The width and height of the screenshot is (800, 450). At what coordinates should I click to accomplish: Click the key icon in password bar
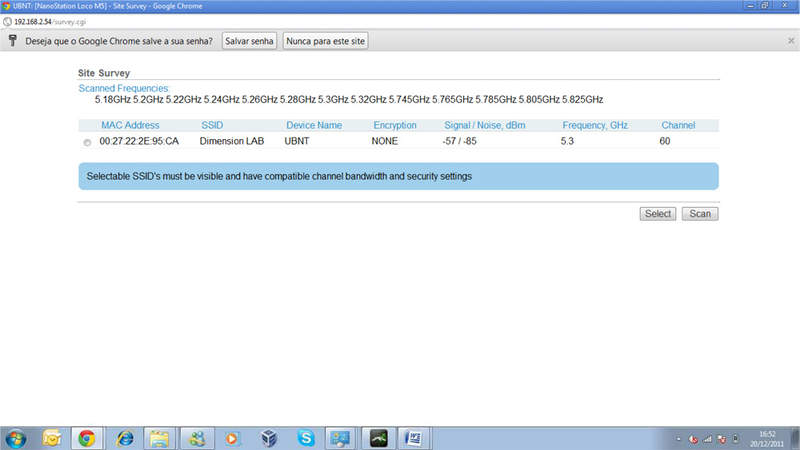(x=13, y=41)
